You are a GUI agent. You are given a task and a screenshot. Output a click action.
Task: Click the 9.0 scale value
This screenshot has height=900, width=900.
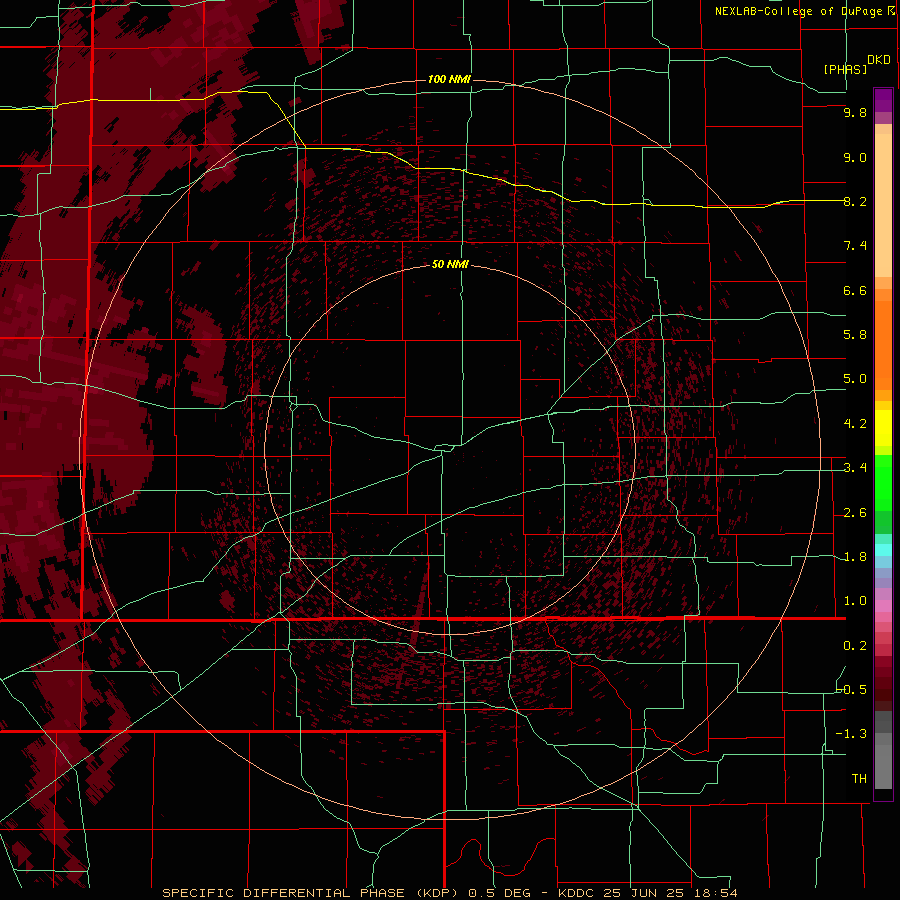click(x=855, y=158)
